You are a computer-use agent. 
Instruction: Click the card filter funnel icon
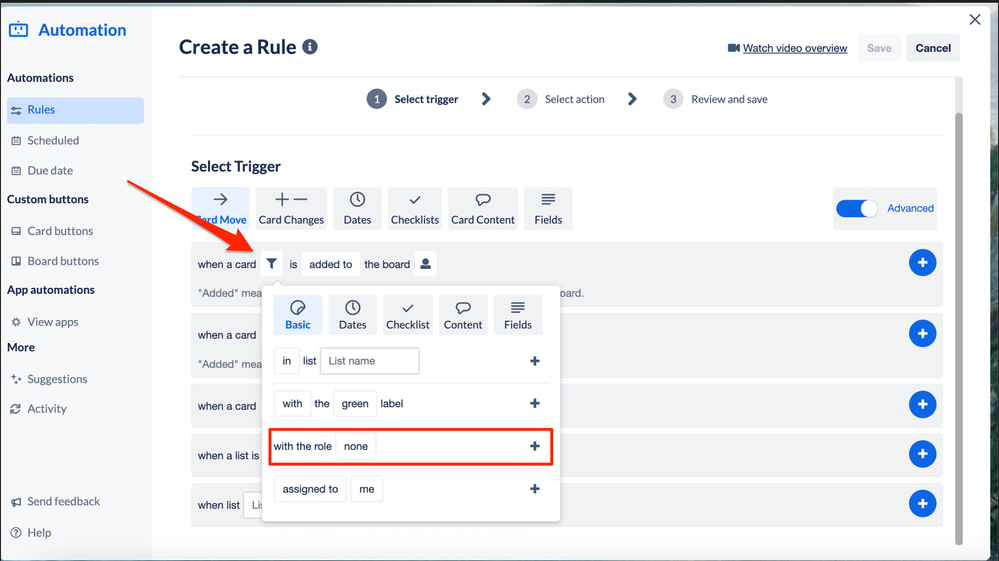[x=271, y=264]
